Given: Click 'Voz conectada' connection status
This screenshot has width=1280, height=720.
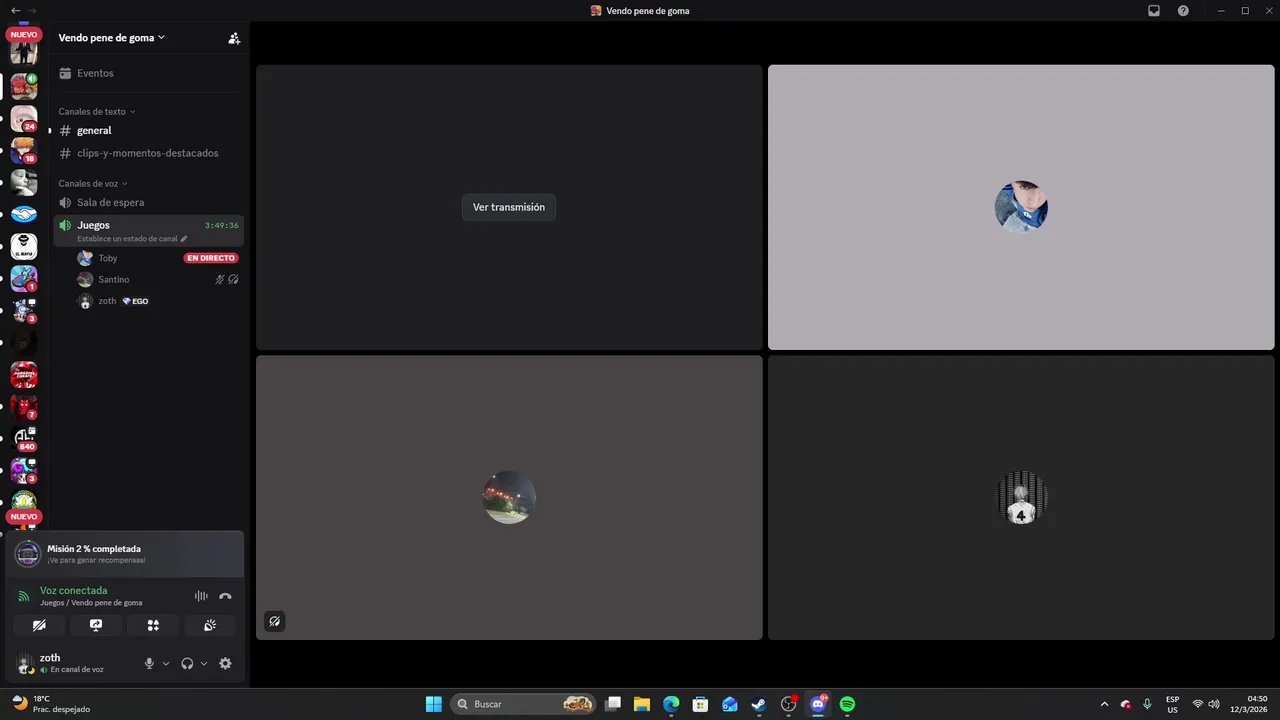Looking at the screenshot, I should (73, 590).
